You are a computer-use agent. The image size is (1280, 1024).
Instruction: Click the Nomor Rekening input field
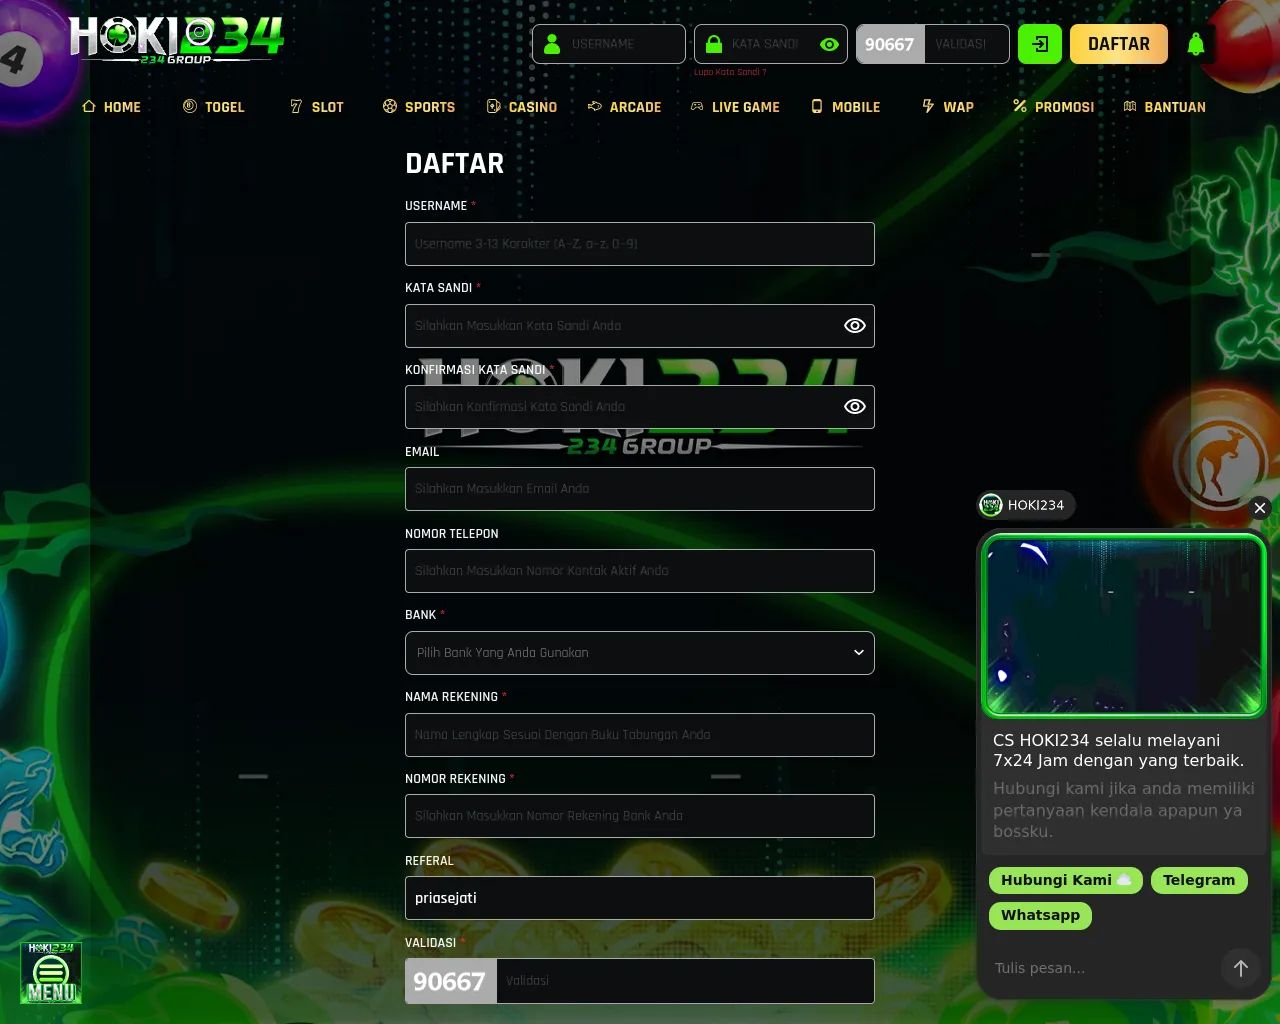pos(640,816)
